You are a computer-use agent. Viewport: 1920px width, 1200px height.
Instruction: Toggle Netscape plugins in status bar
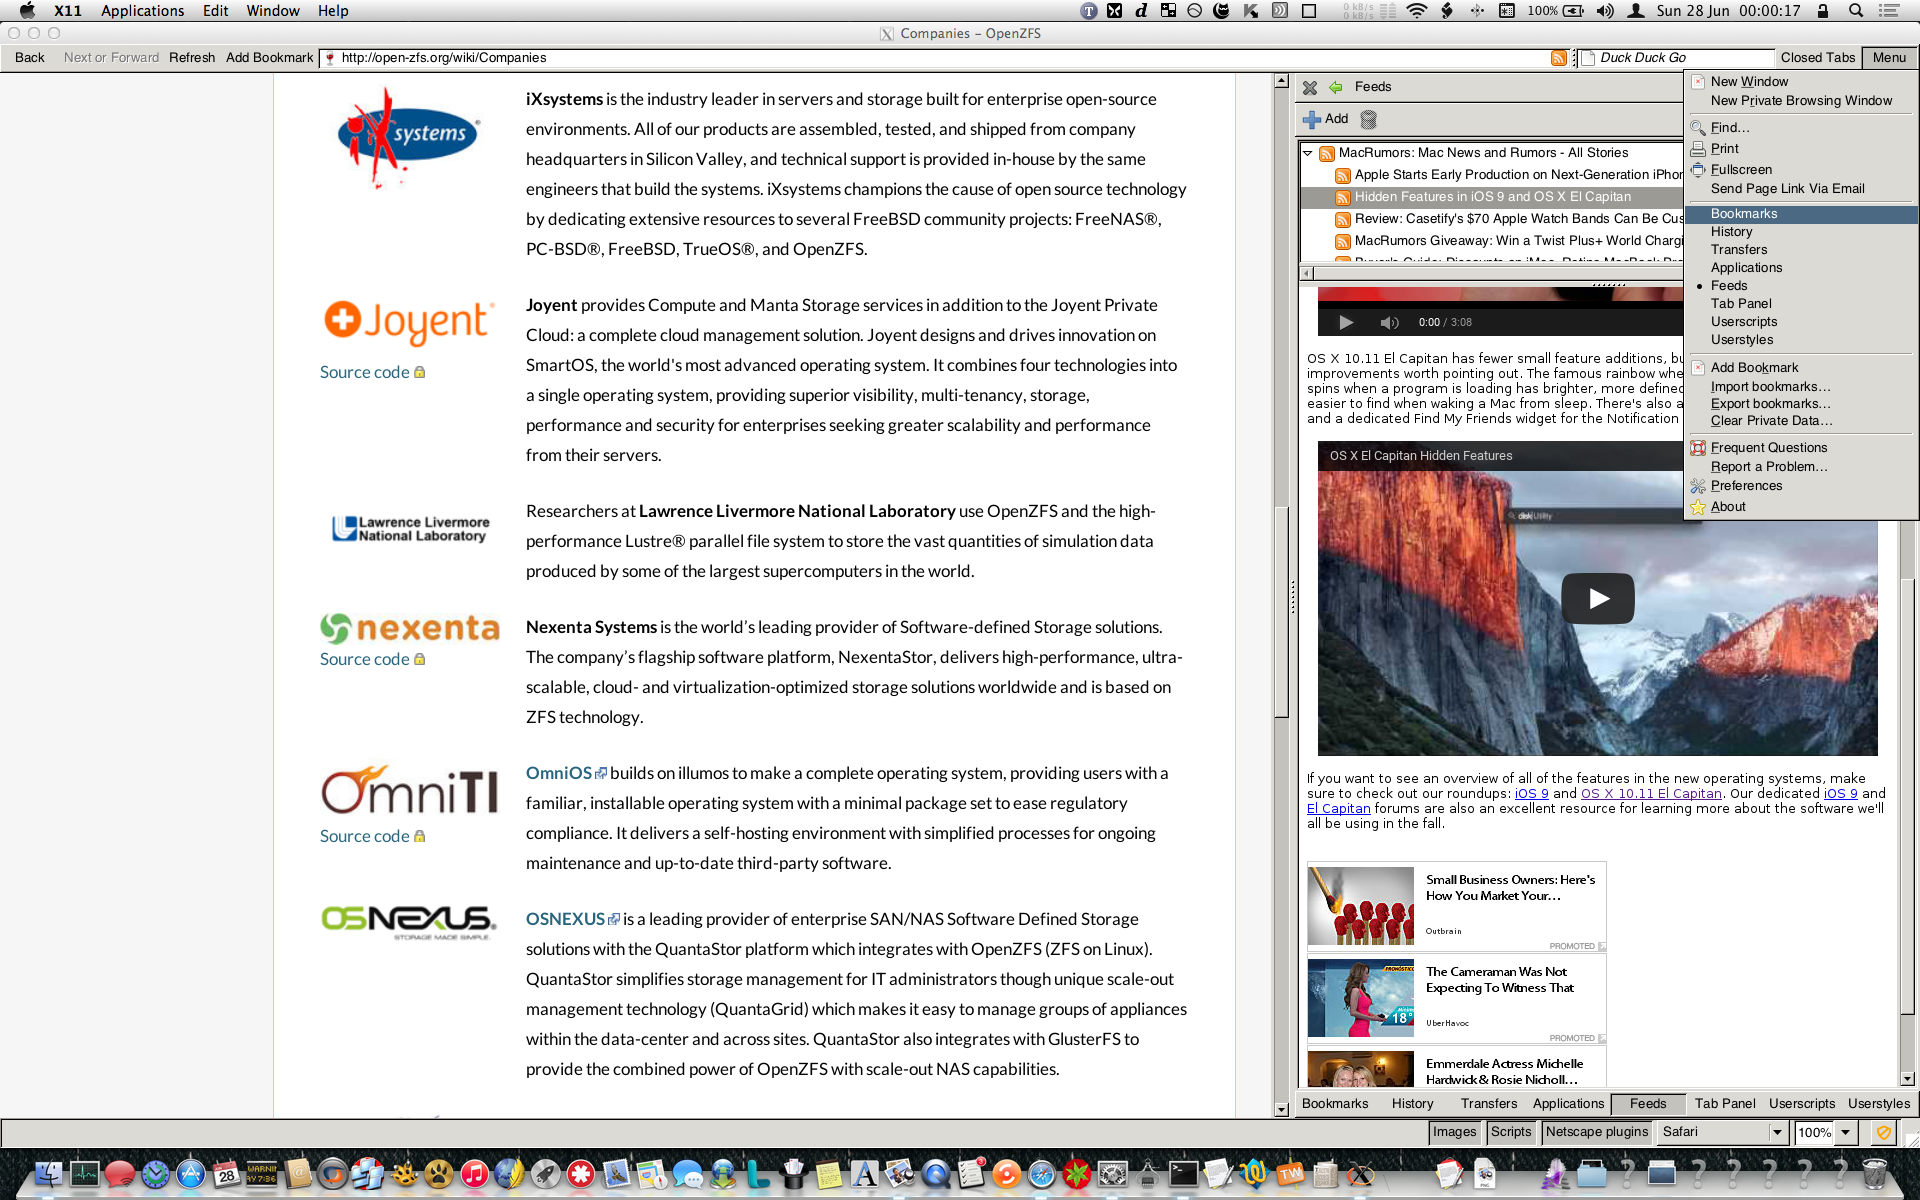pyautogui.click(x=1596, y=1132)
